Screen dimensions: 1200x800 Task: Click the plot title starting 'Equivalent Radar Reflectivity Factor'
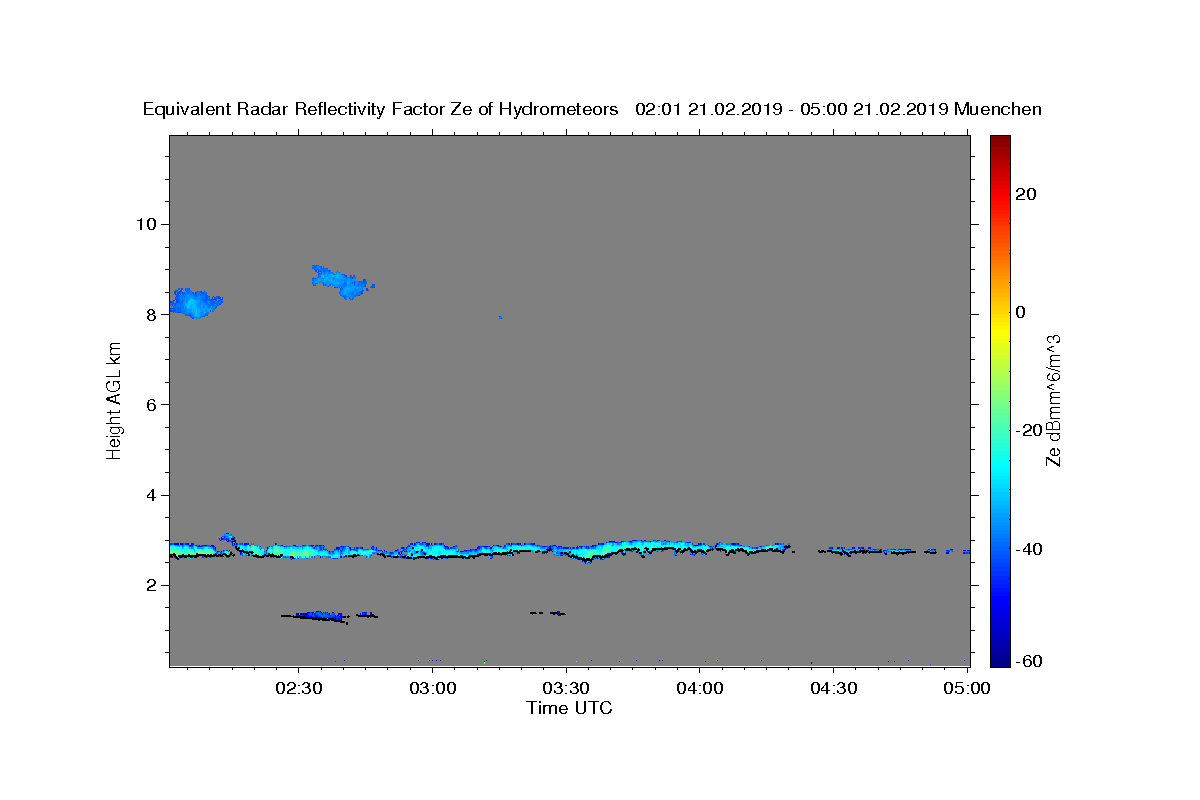click(592, 110)
